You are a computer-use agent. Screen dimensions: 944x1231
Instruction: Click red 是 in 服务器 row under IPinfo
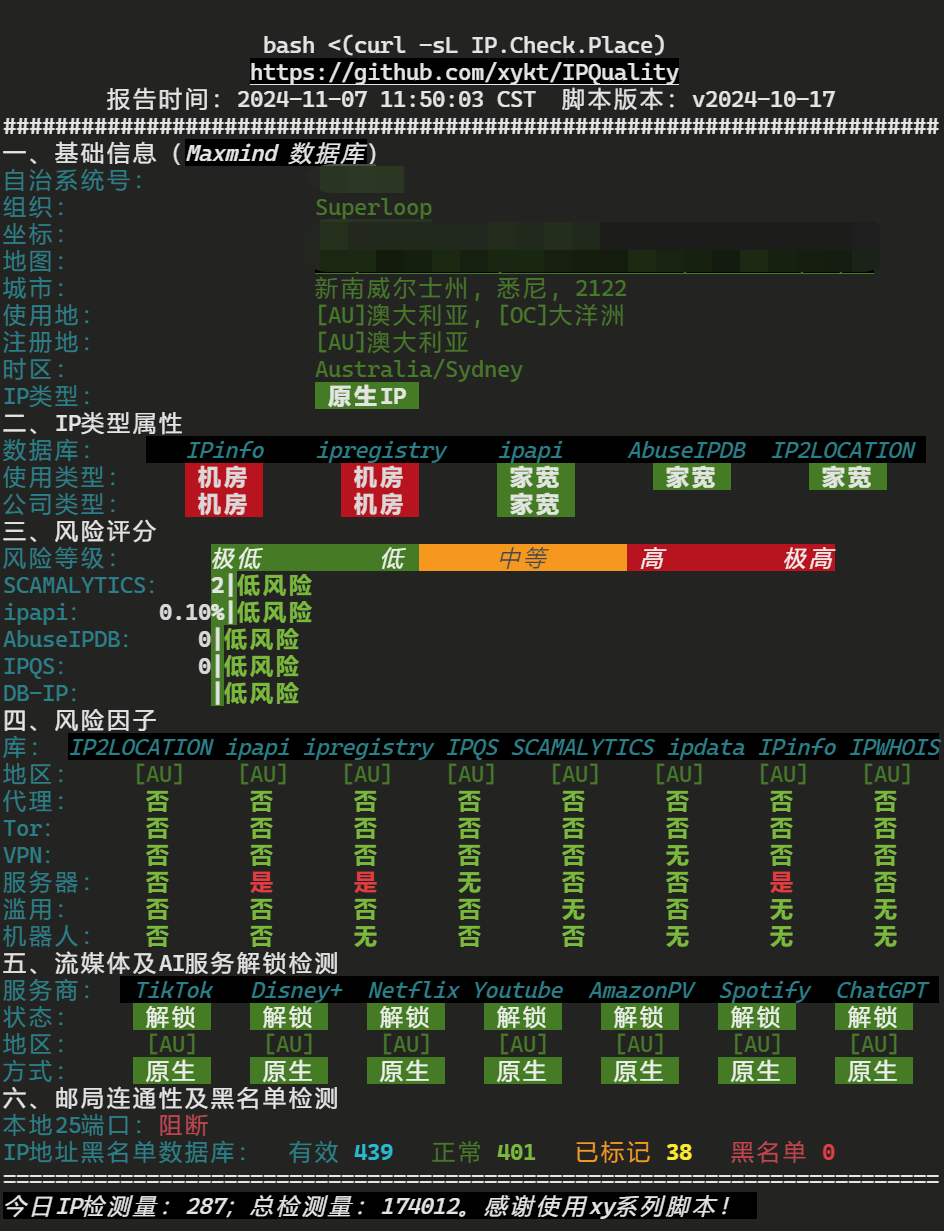tap(782, 882)
